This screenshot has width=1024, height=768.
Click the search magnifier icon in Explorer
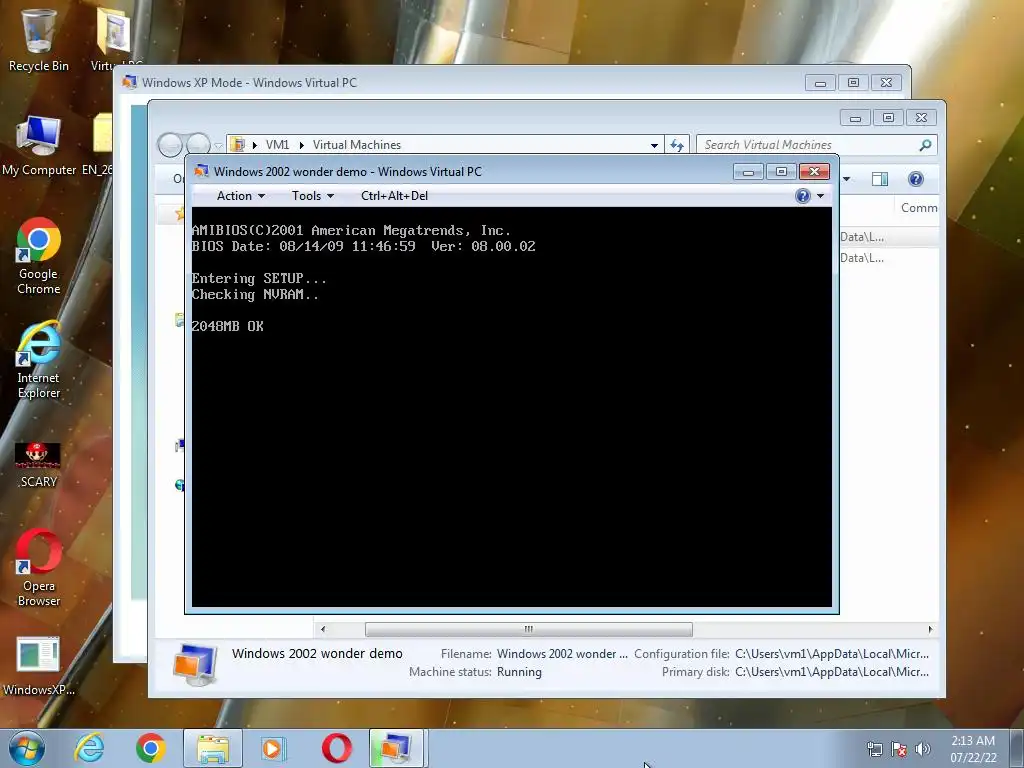pos(925,145)
